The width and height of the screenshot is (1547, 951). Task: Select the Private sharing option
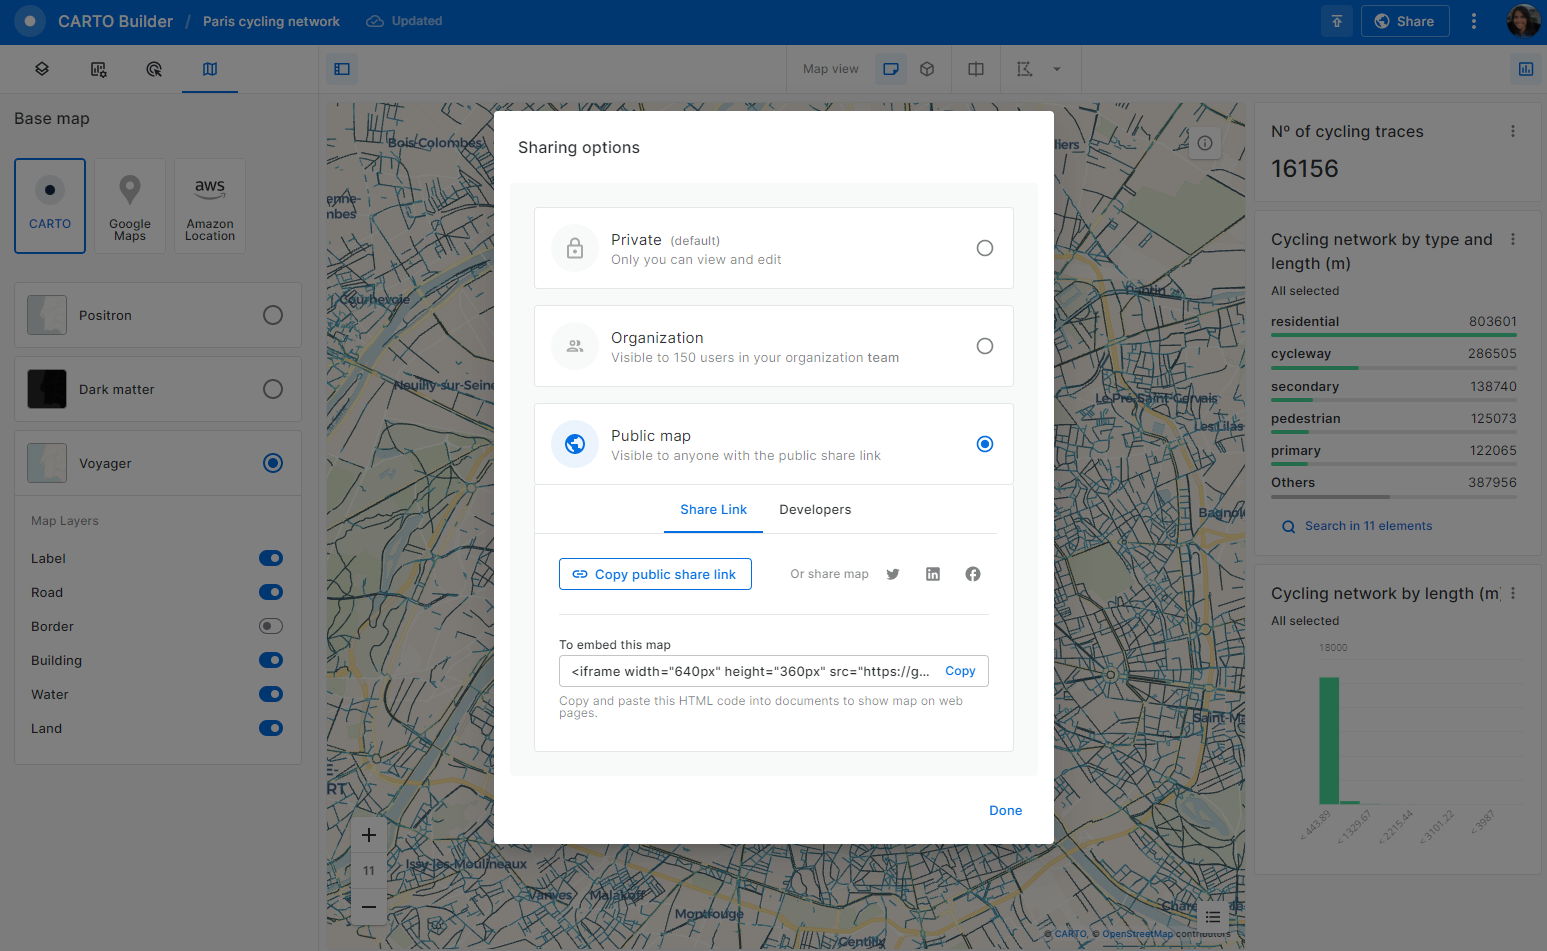click(984, 248)
